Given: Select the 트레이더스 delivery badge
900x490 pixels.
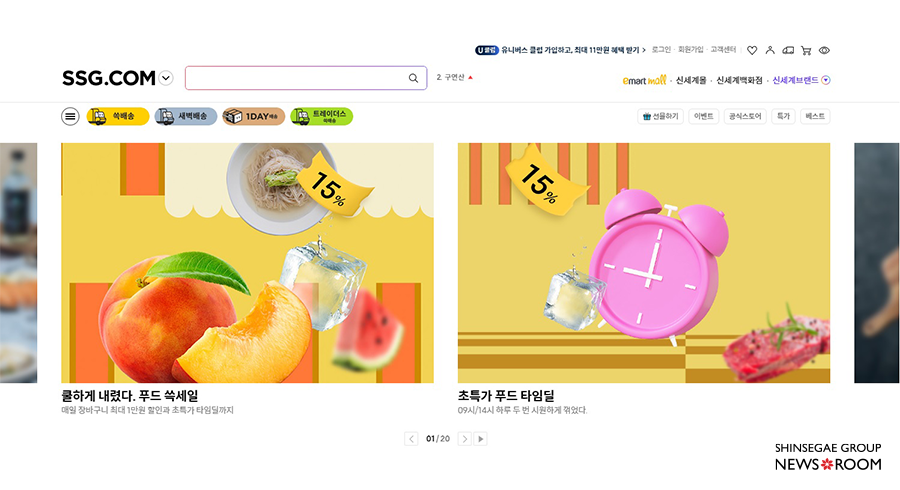Looking at the screenshot, I should point(321,116).
